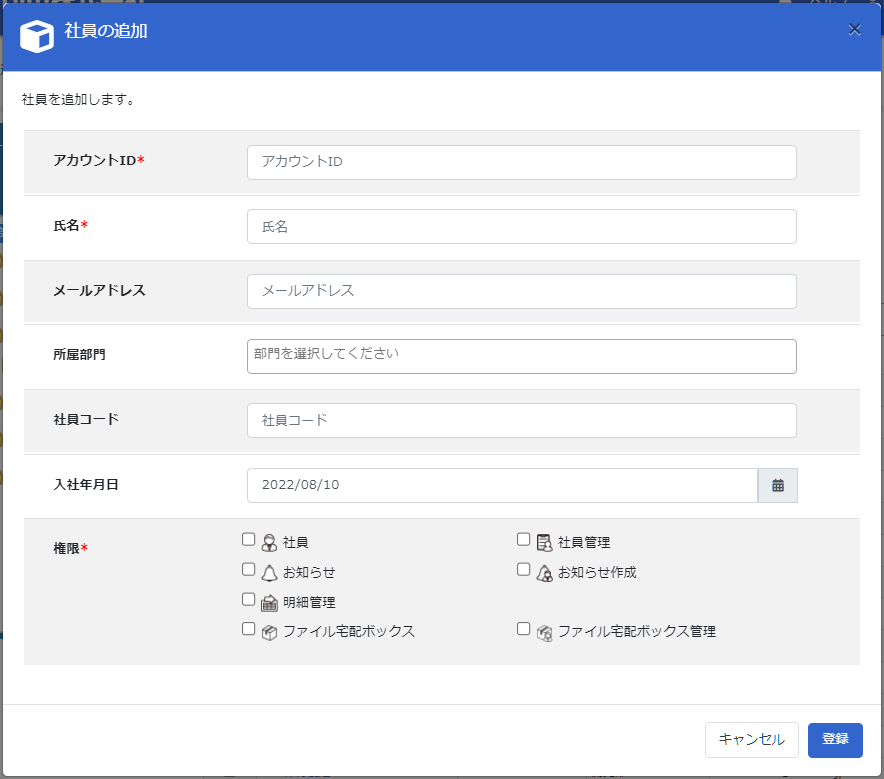
Task: Open the calendar date picker icon
Action: click(777, 485)
